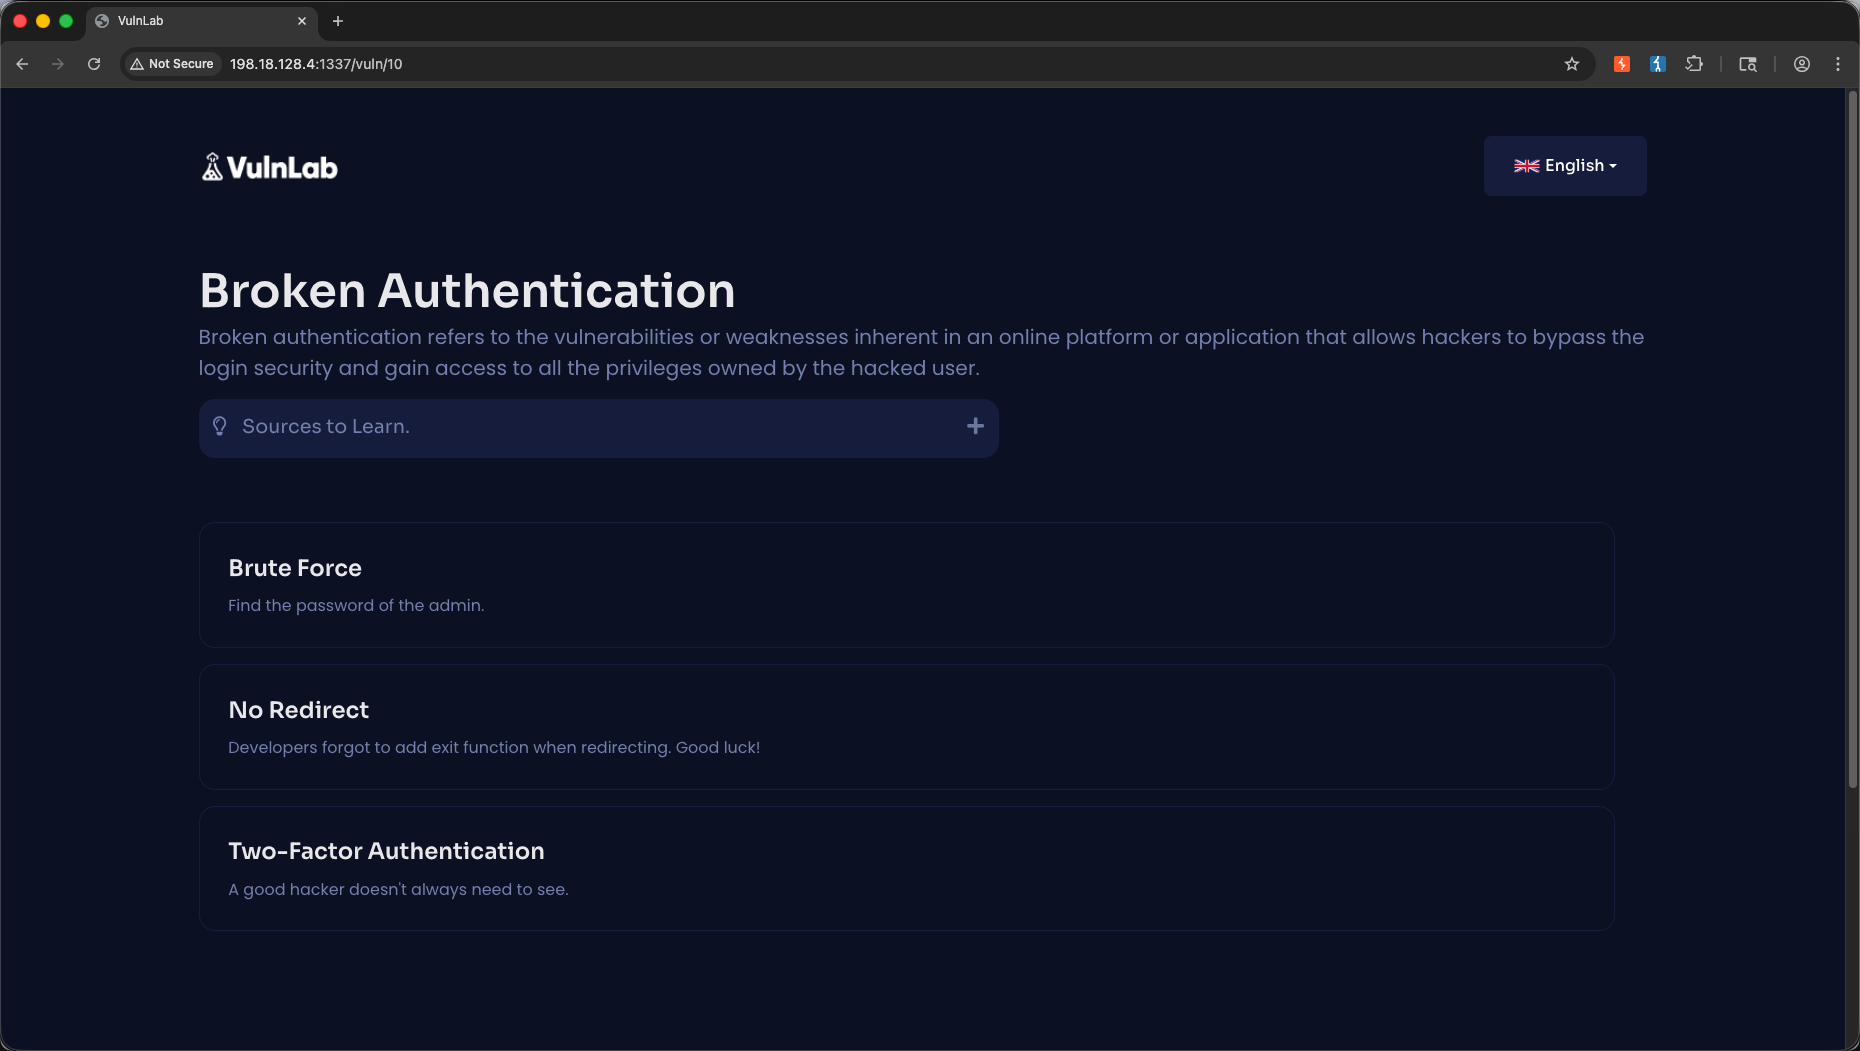Image resolution: width=1860 pixels, height=1051 pixels.
Task: Open Chrome three-dot menu
Action: point(1838,64)
